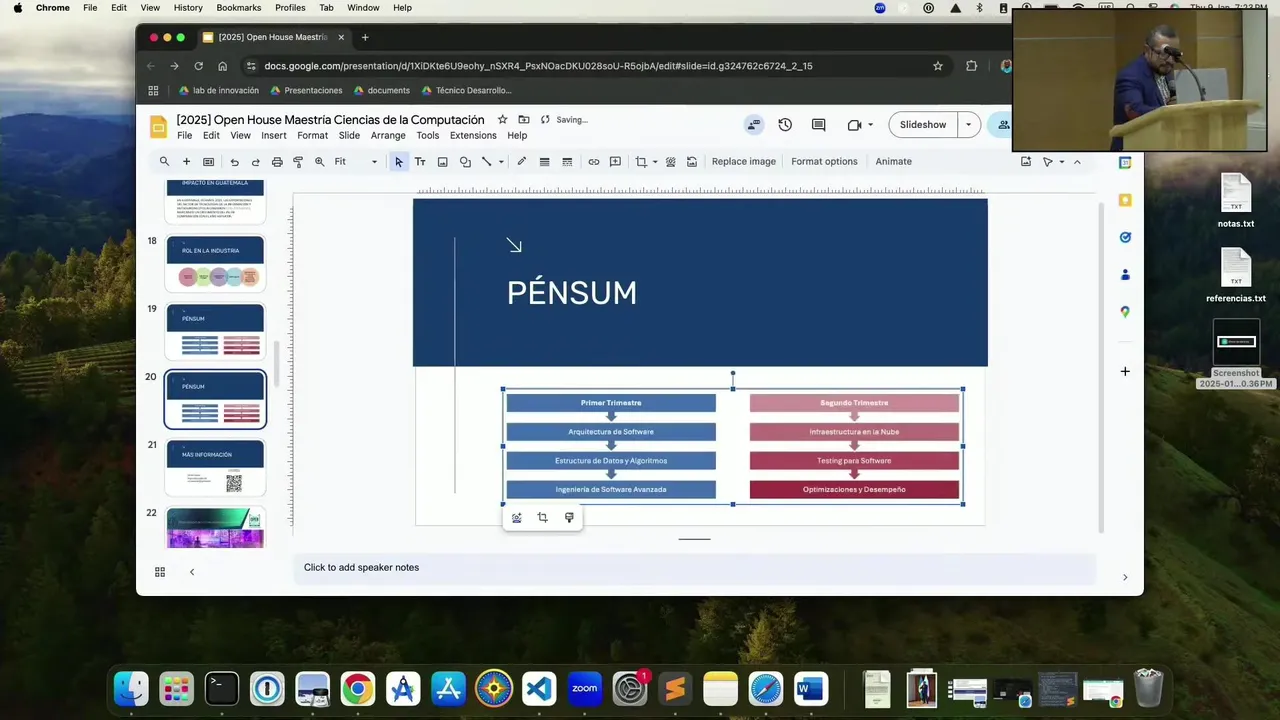The width and height of the screenshot is (1280, 720).
Task: Select the line tool icon
Action: (487, 161)
